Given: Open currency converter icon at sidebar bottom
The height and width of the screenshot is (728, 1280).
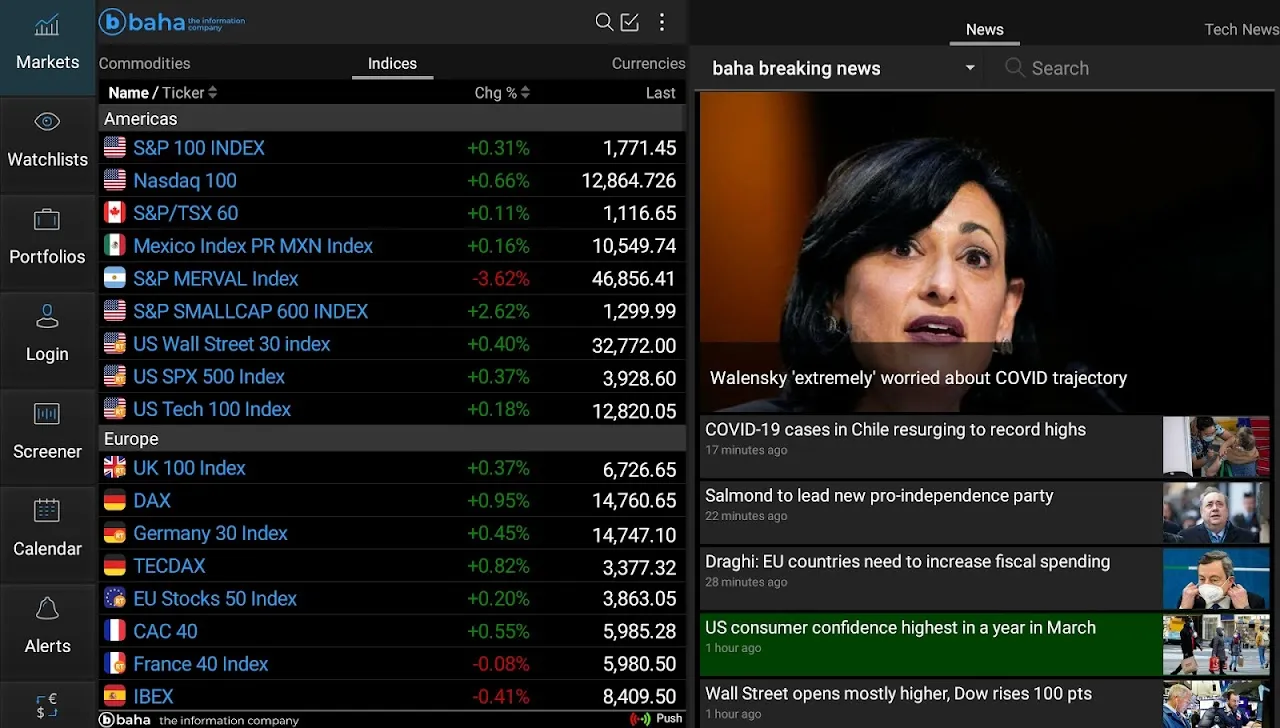Looking at the screenshot, I should pos(47,705).
